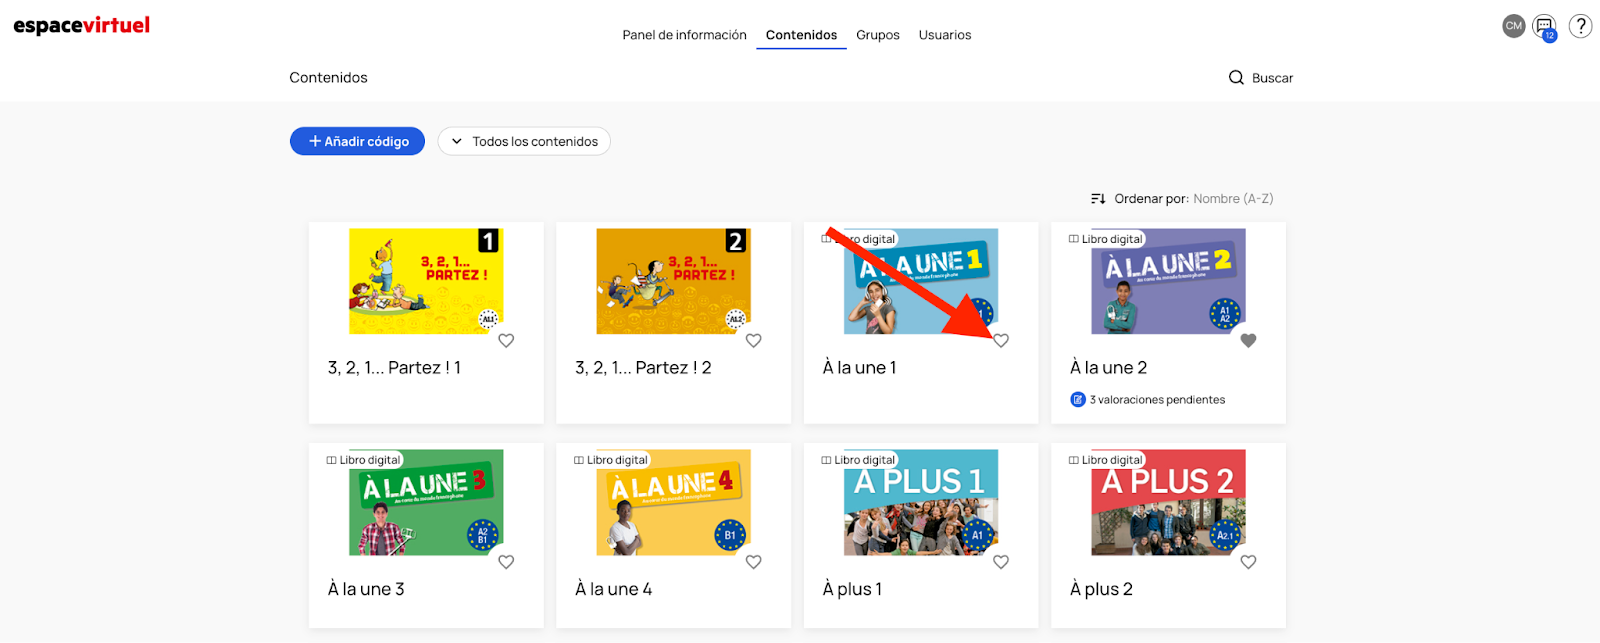Viewport: 1600px width, 643px height.
Task: Open the 3 valoraciones pendientes link
Action: (x=1156, y=400)
